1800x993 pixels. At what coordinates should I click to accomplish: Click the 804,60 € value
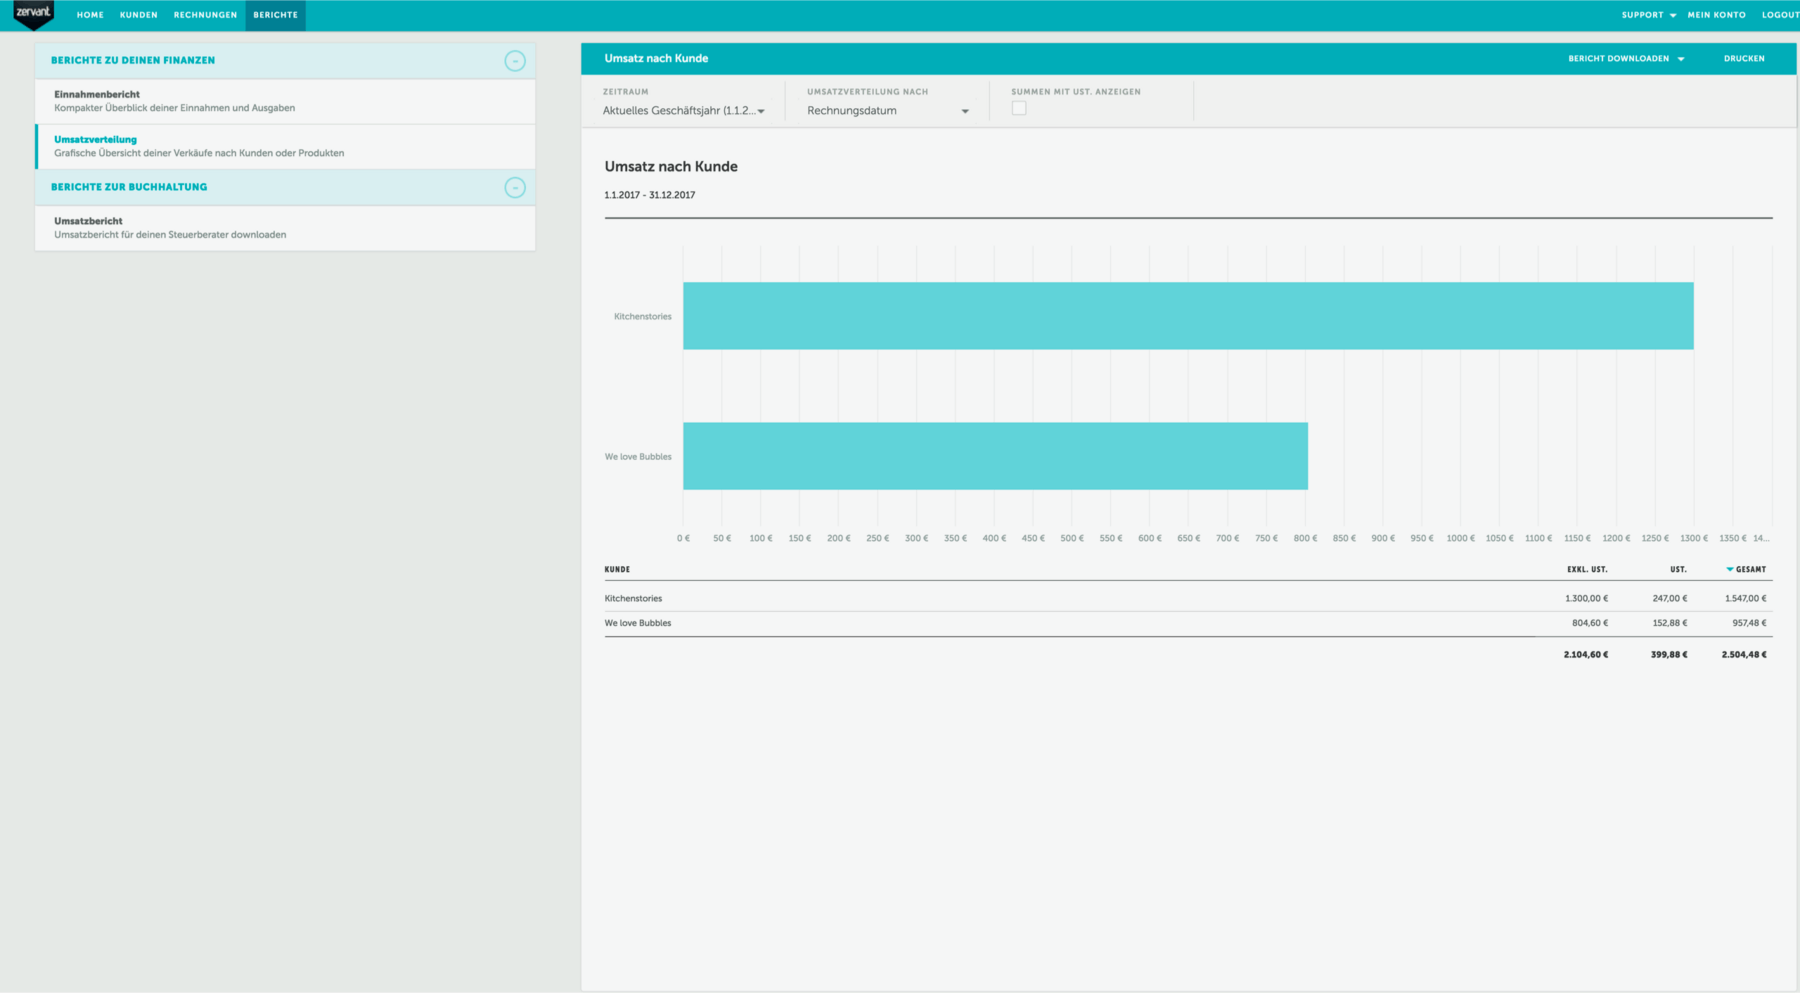[x=1590, y=623]
